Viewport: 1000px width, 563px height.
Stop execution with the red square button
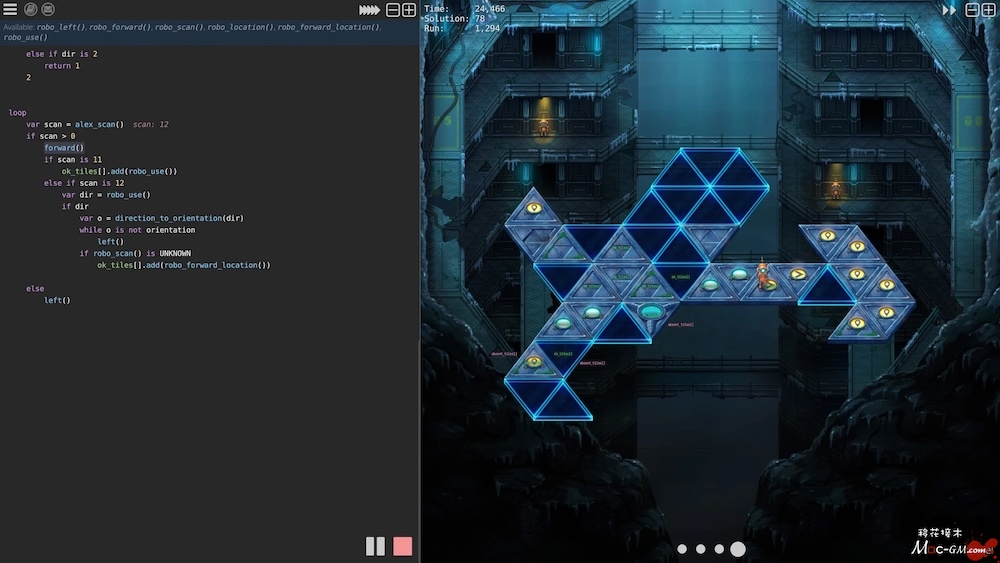coord(403,546)
